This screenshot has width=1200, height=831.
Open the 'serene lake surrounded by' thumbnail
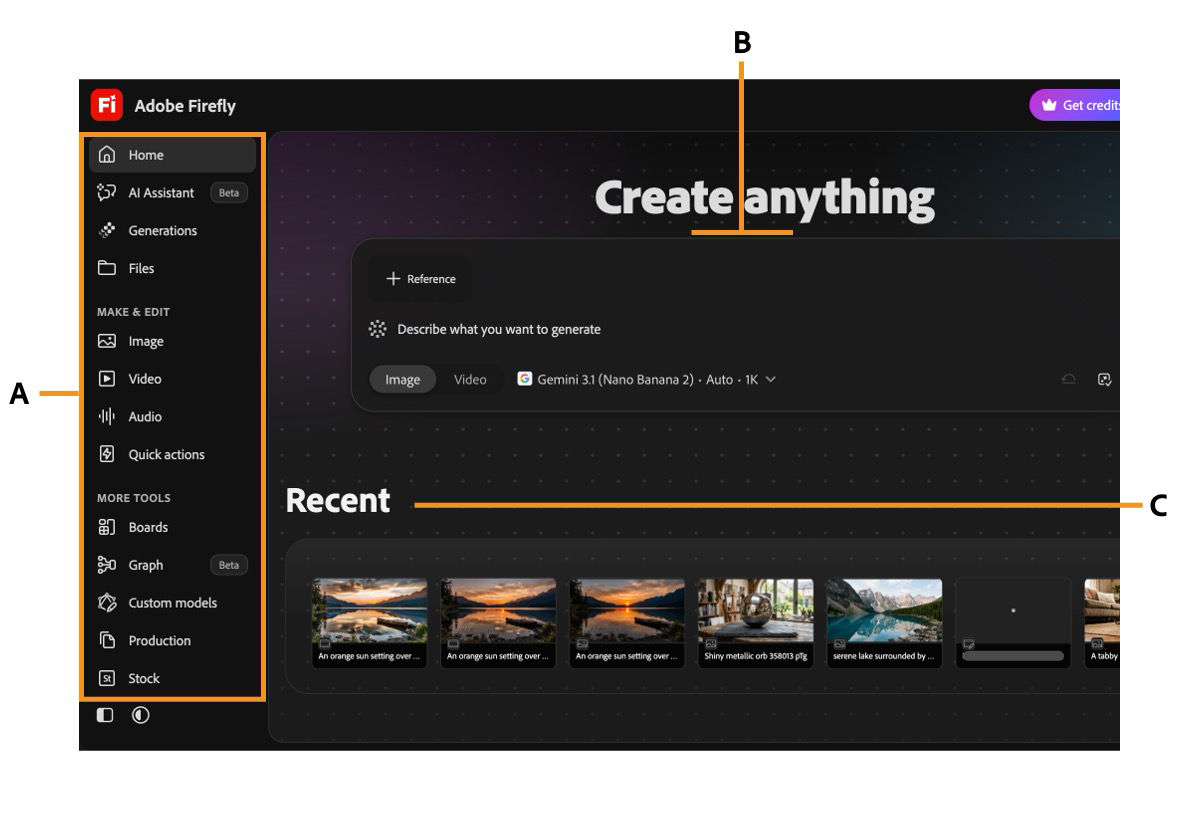pyautogui.click(x=885, y=623)
